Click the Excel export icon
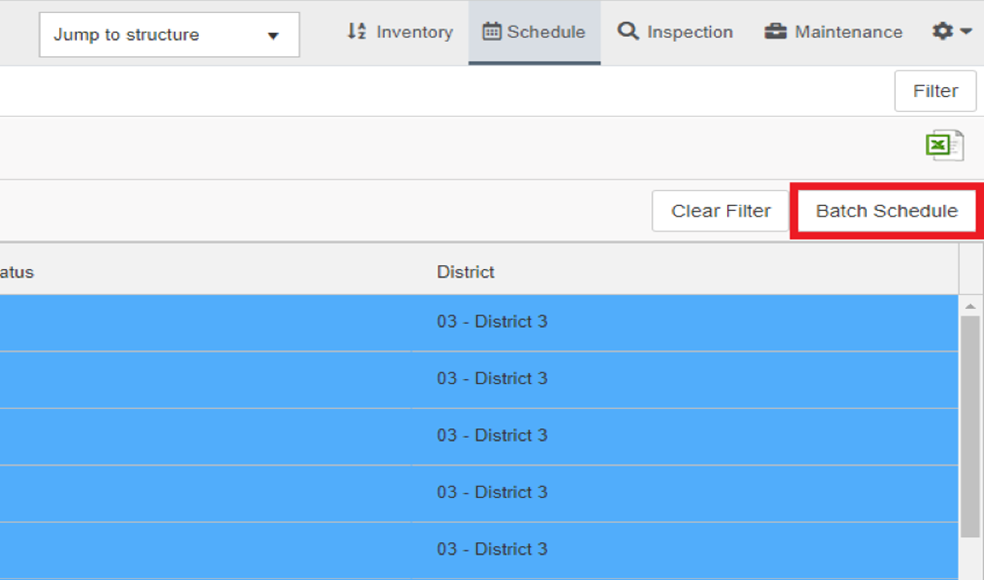Viewport: 984px width, 580px height. click(x=944, y=146)
